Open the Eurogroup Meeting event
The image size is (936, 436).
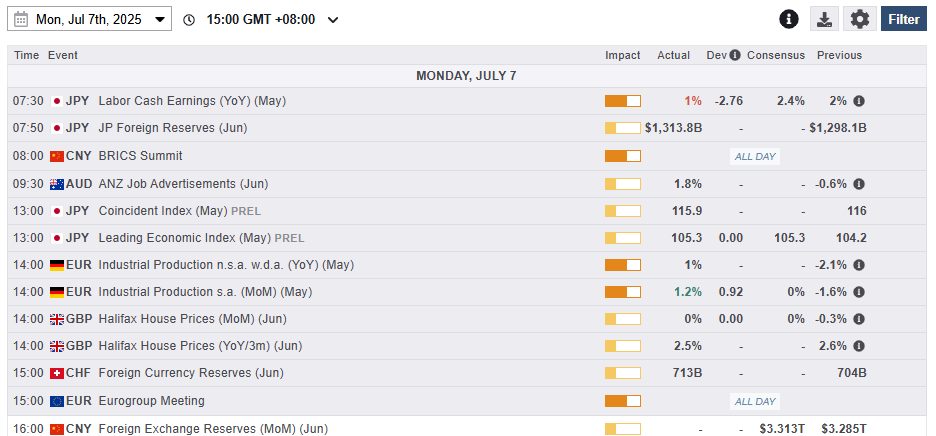[151, 401]
